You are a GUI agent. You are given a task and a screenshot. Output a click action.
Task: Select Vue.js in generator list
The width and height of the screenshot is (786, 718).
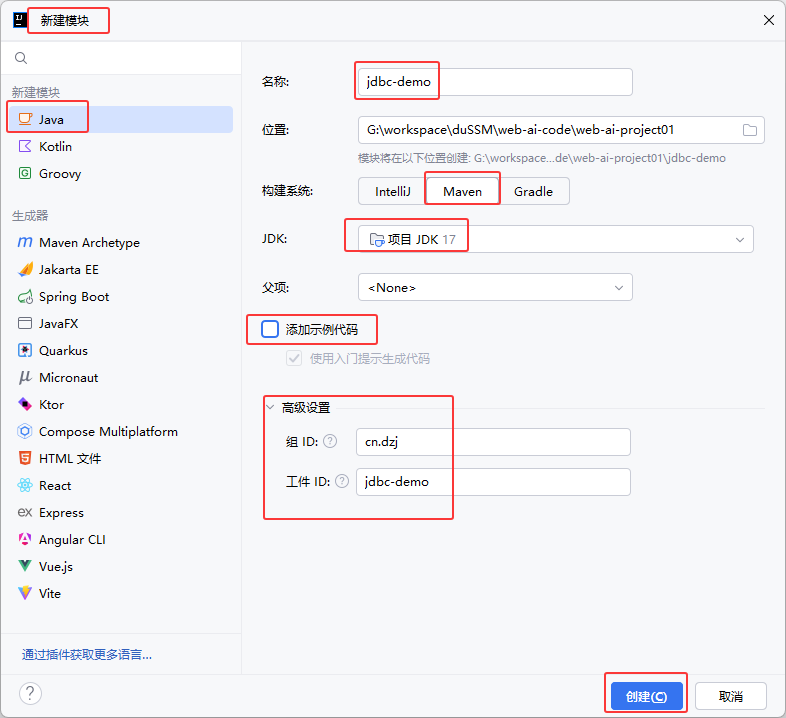55,566
